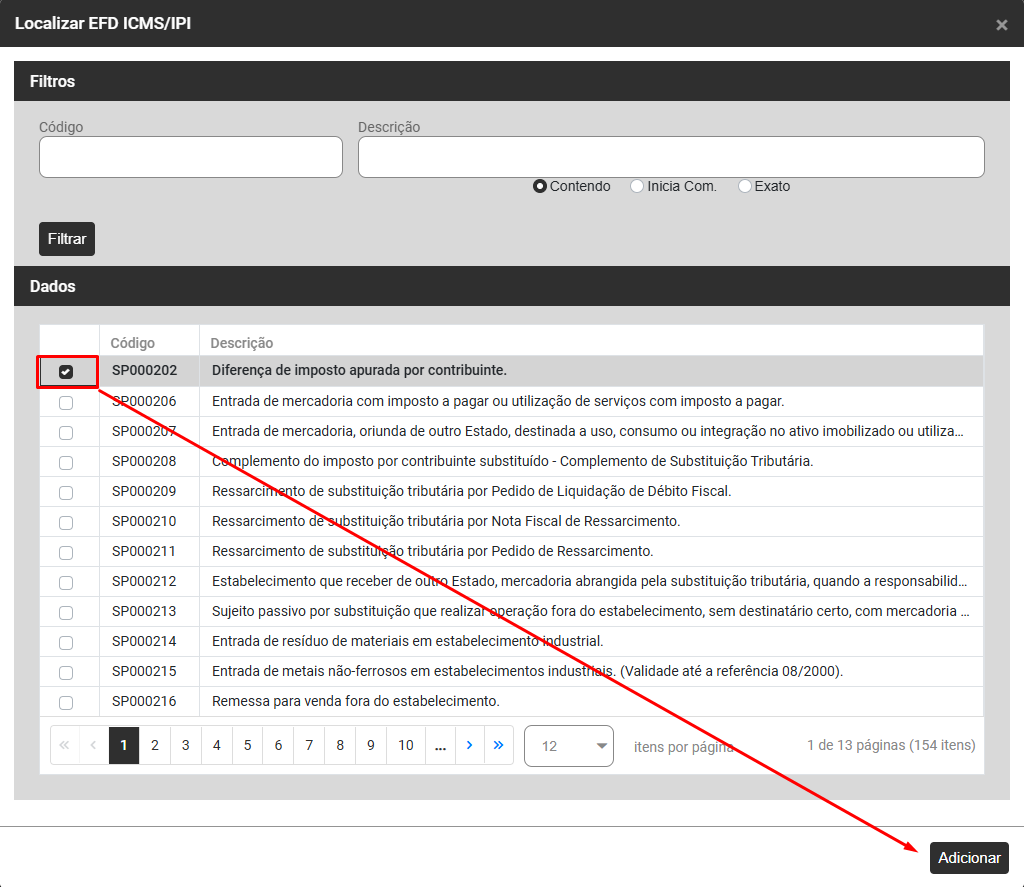Sort by the Código column header
This screenshot has height=887, width=1024.
[x=133, y=343]
